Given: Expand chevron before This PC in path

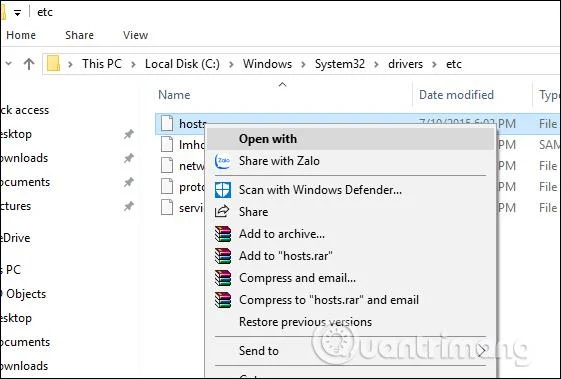Looking at the screenshot, I should [70, 64].
